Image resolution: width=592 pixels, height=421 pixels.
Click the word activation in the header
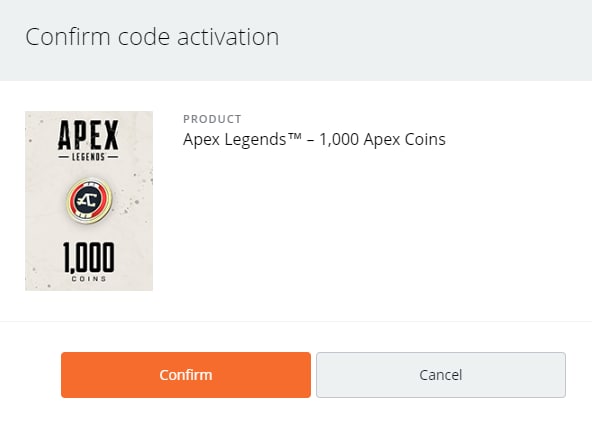pyautogui.click(x=228, y=37)
